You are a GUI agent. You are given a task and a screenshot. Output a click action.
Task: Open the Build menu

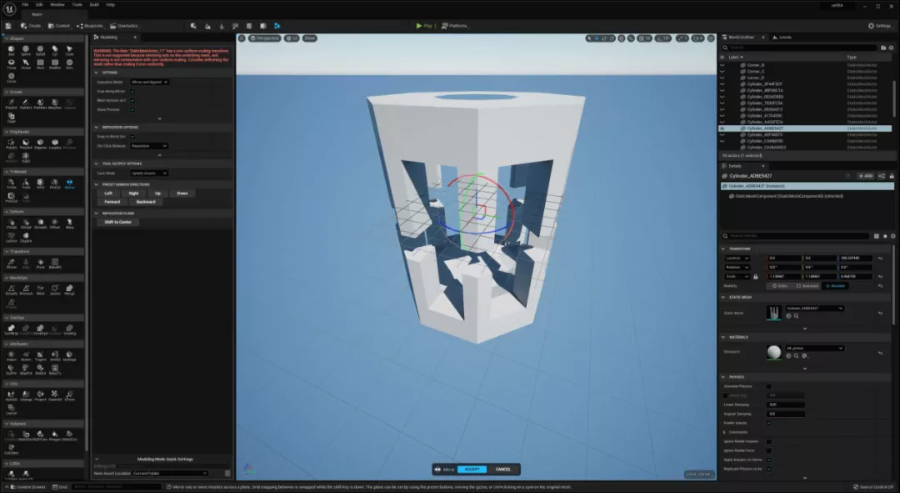94,5
